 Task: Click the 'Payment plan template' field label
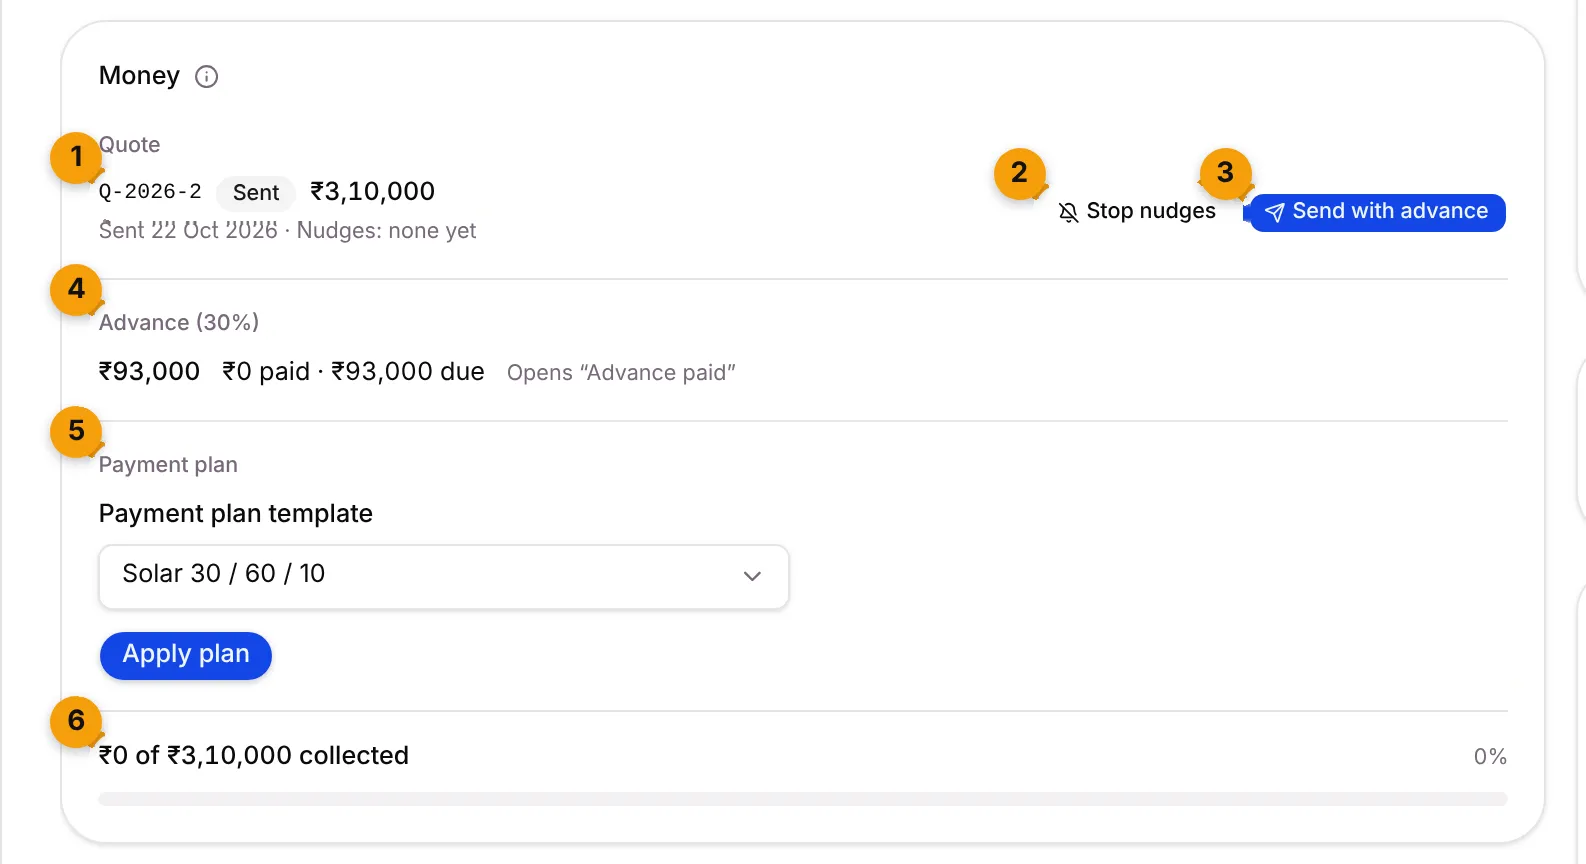(x=236, y=514)
